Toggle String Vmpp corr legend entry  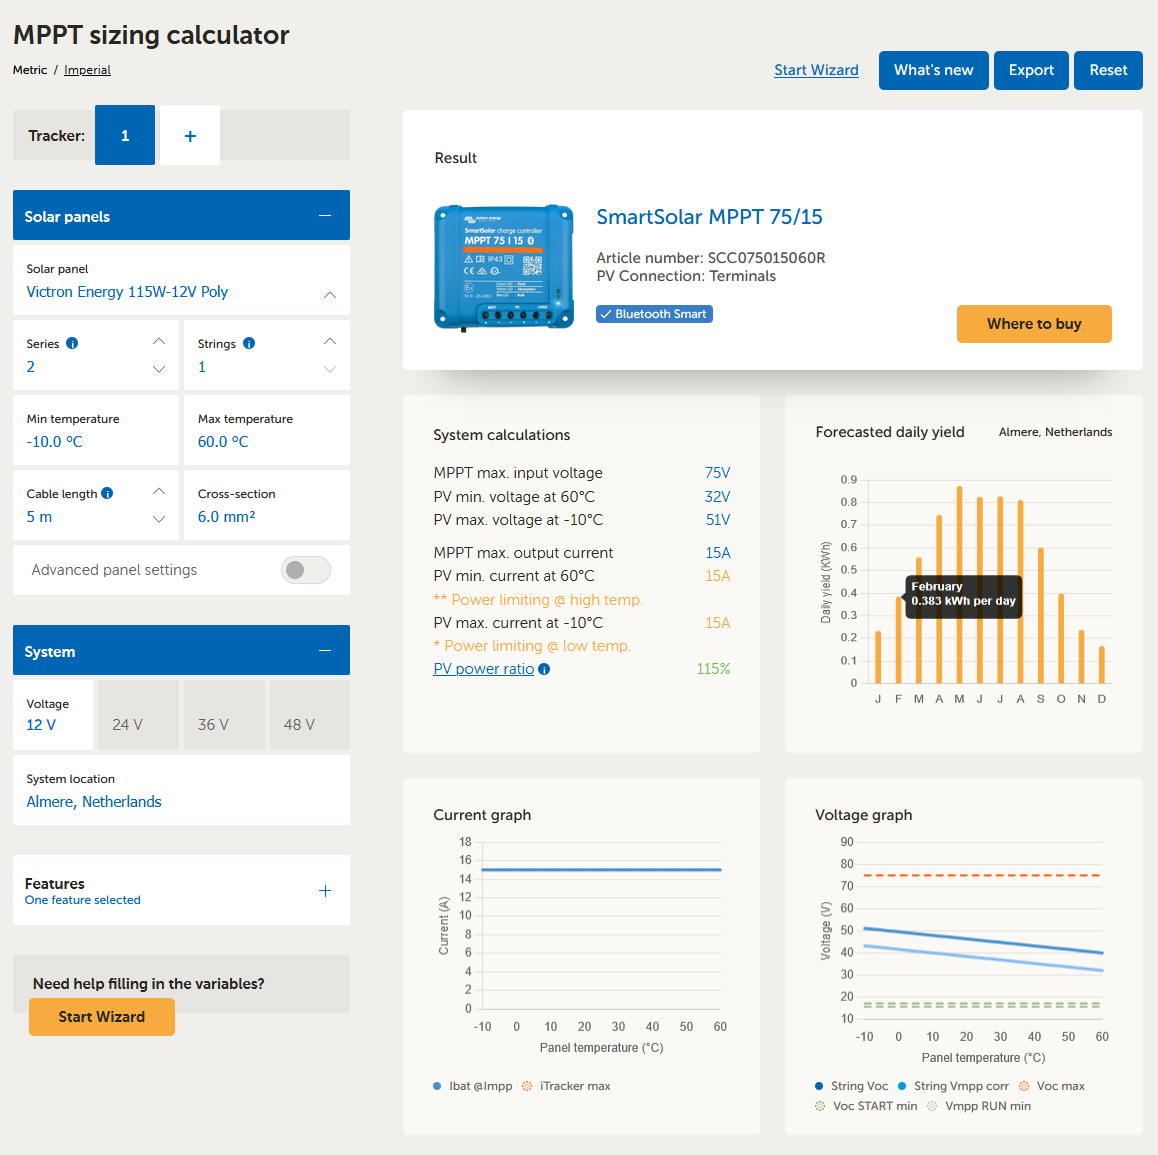953,1086
